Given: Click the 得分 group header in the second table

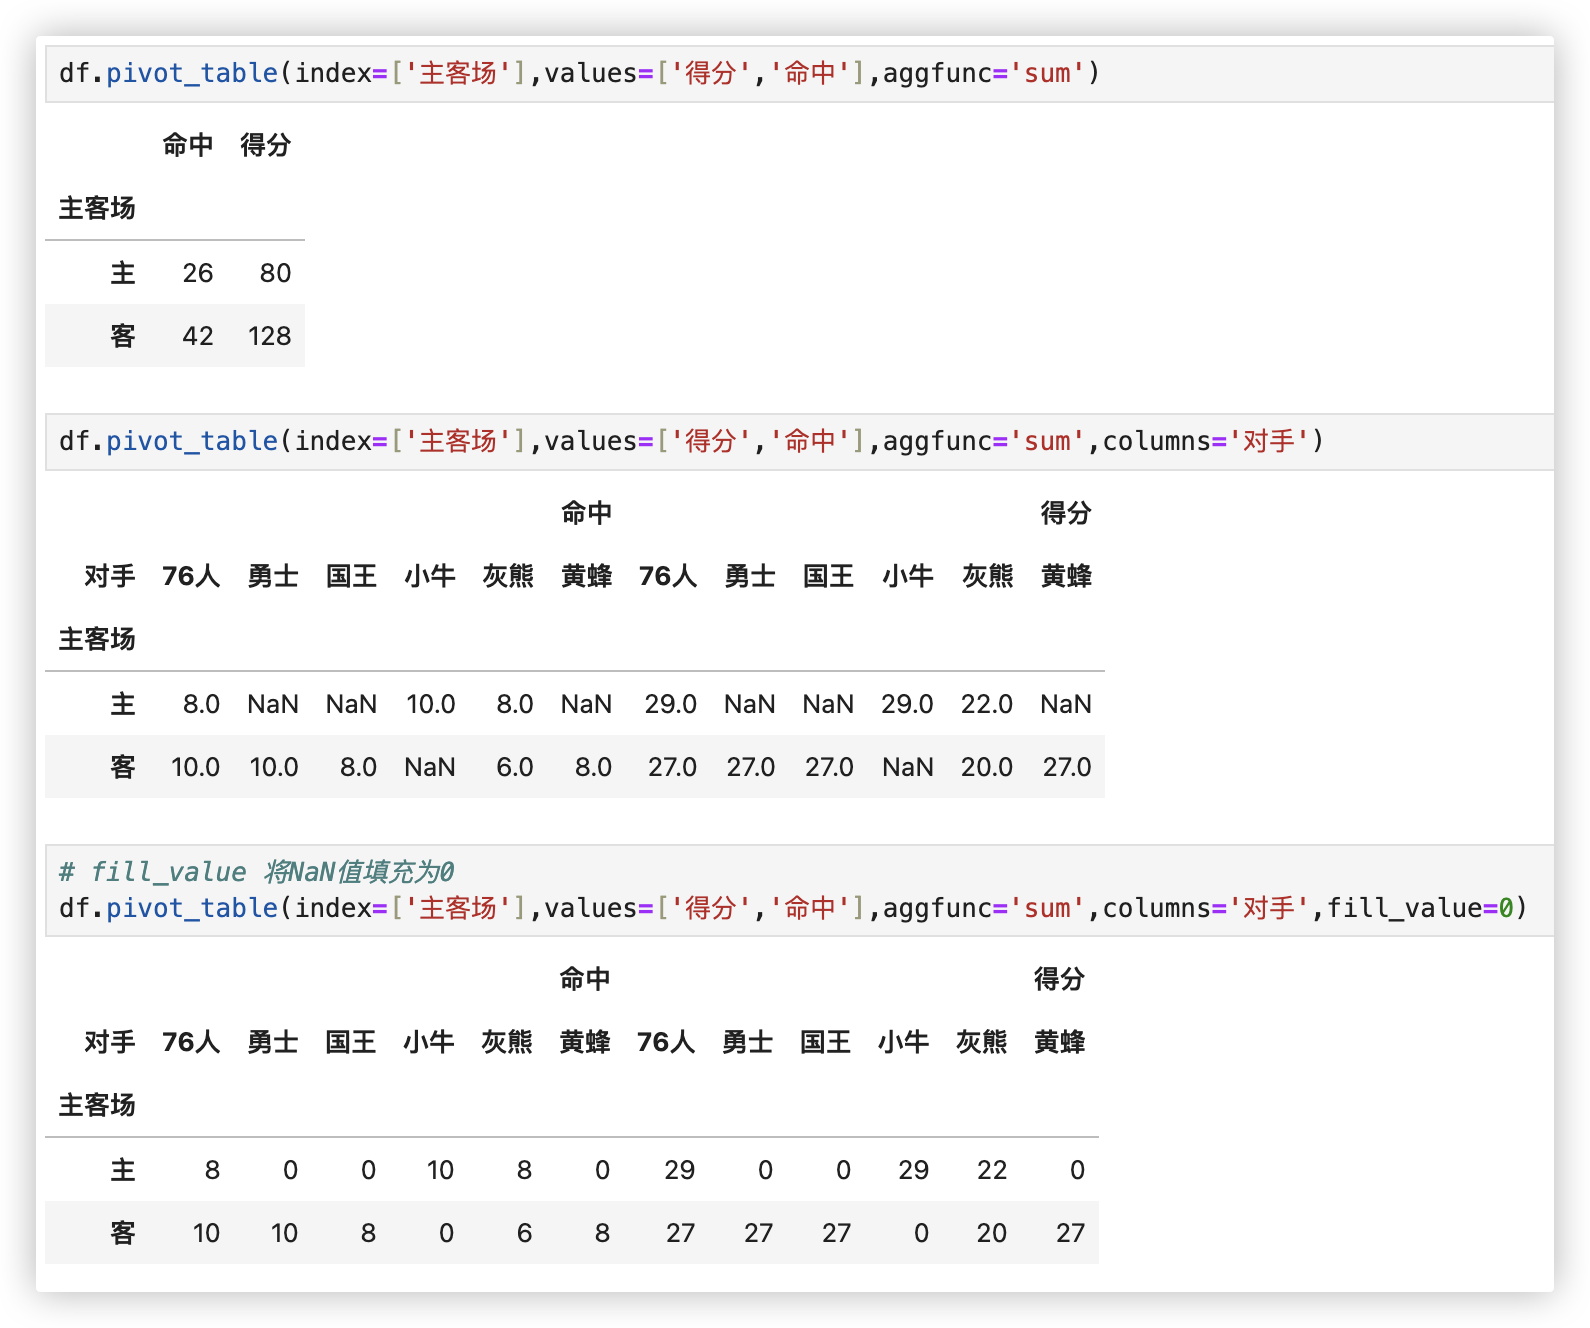Looking at the screenshot, I should coord(1065,513).
